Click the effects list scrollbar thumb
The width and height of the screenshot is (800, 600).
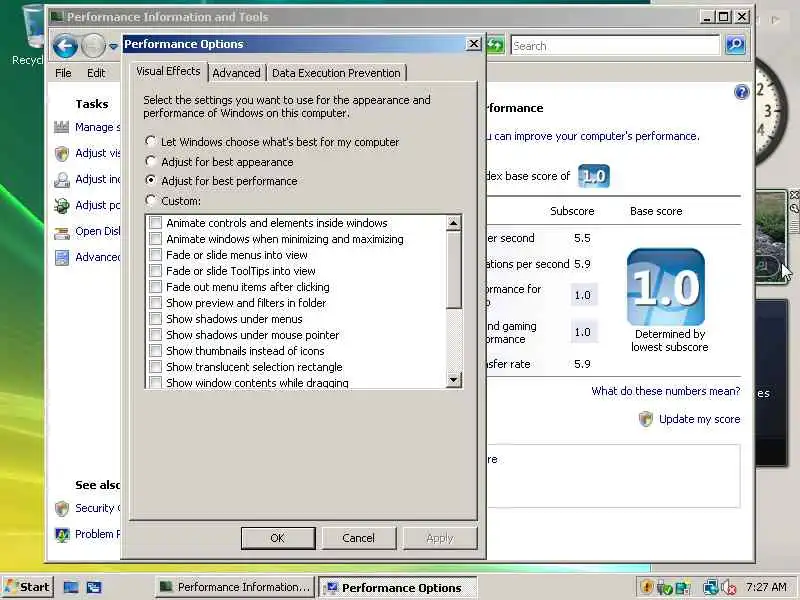point(454,270)
